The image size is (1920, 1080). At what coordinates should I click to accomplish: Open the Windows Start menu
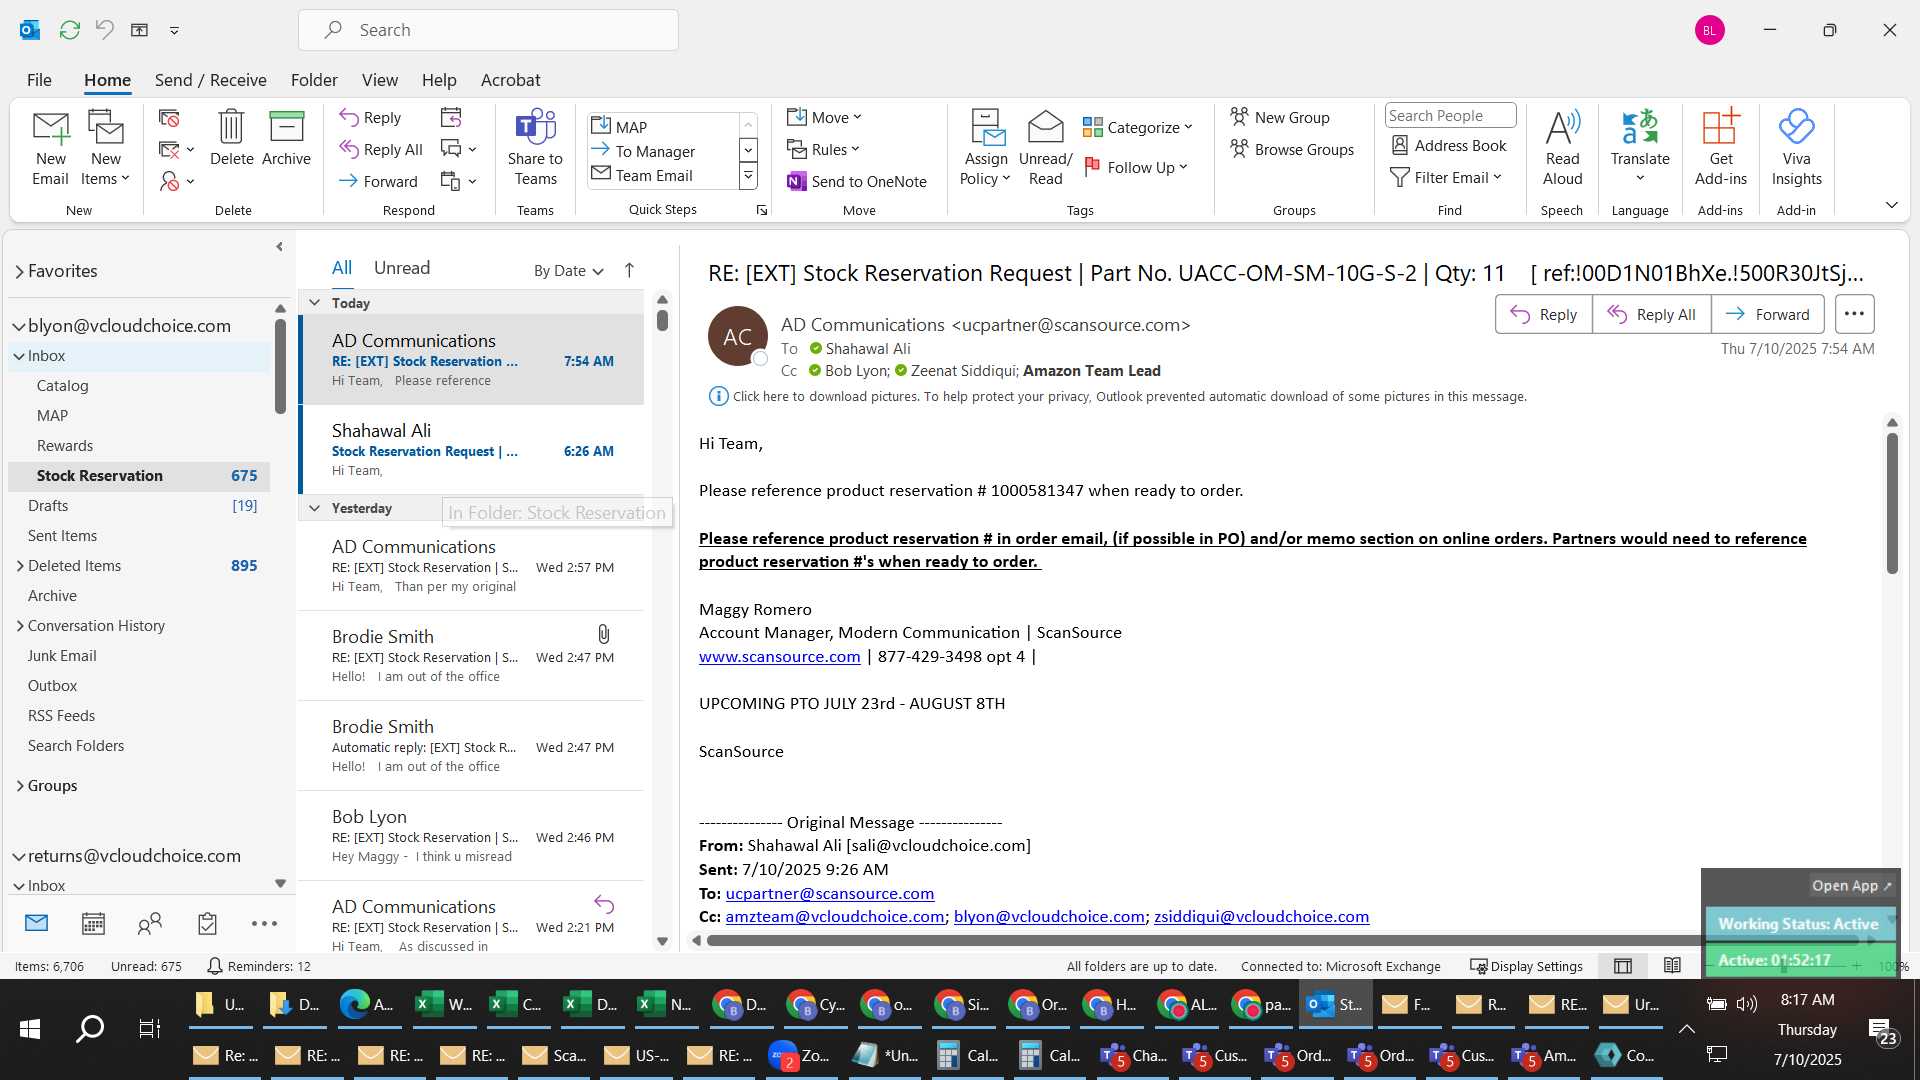pos(30,1029)
